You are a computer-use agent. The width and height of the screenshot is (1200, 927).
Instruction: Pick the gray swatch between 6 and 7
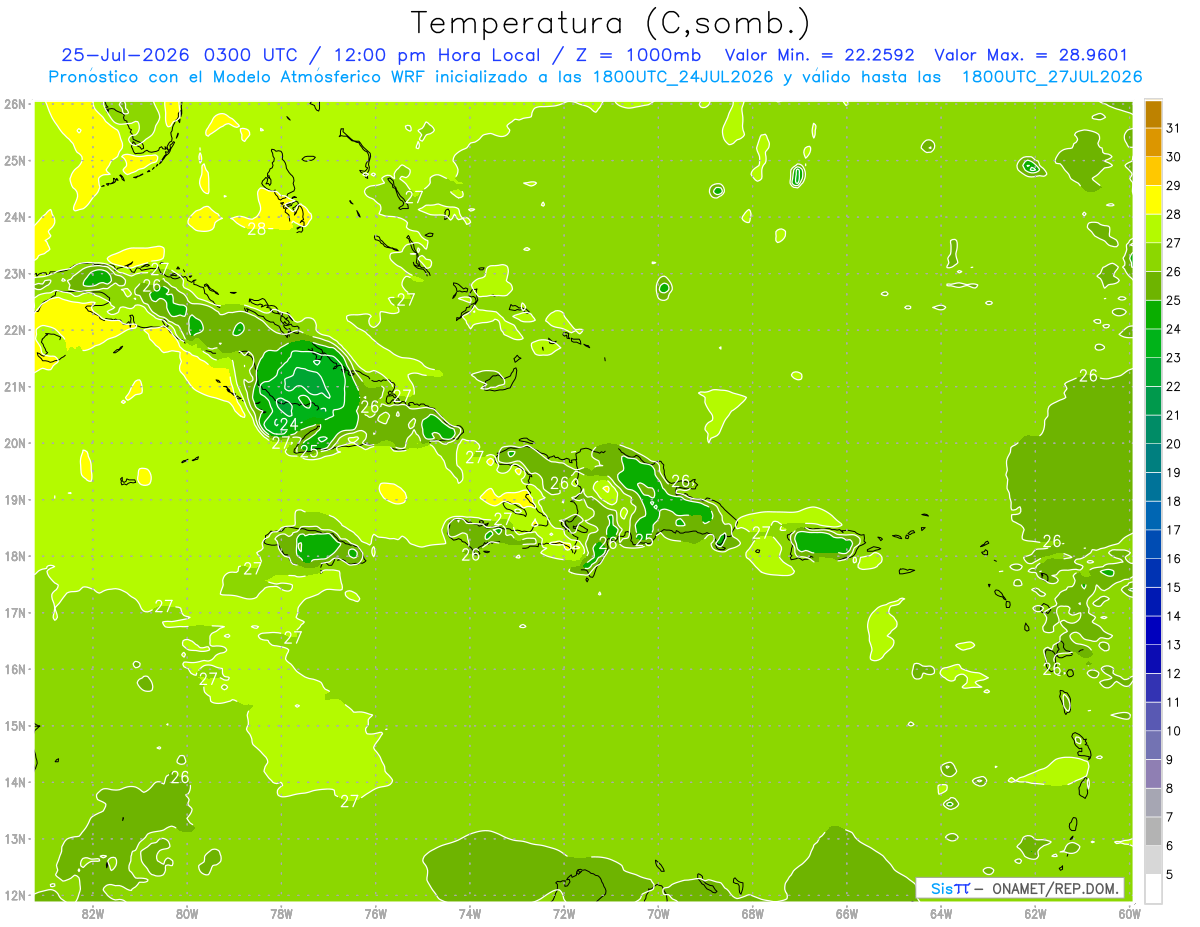(1153, 832)
